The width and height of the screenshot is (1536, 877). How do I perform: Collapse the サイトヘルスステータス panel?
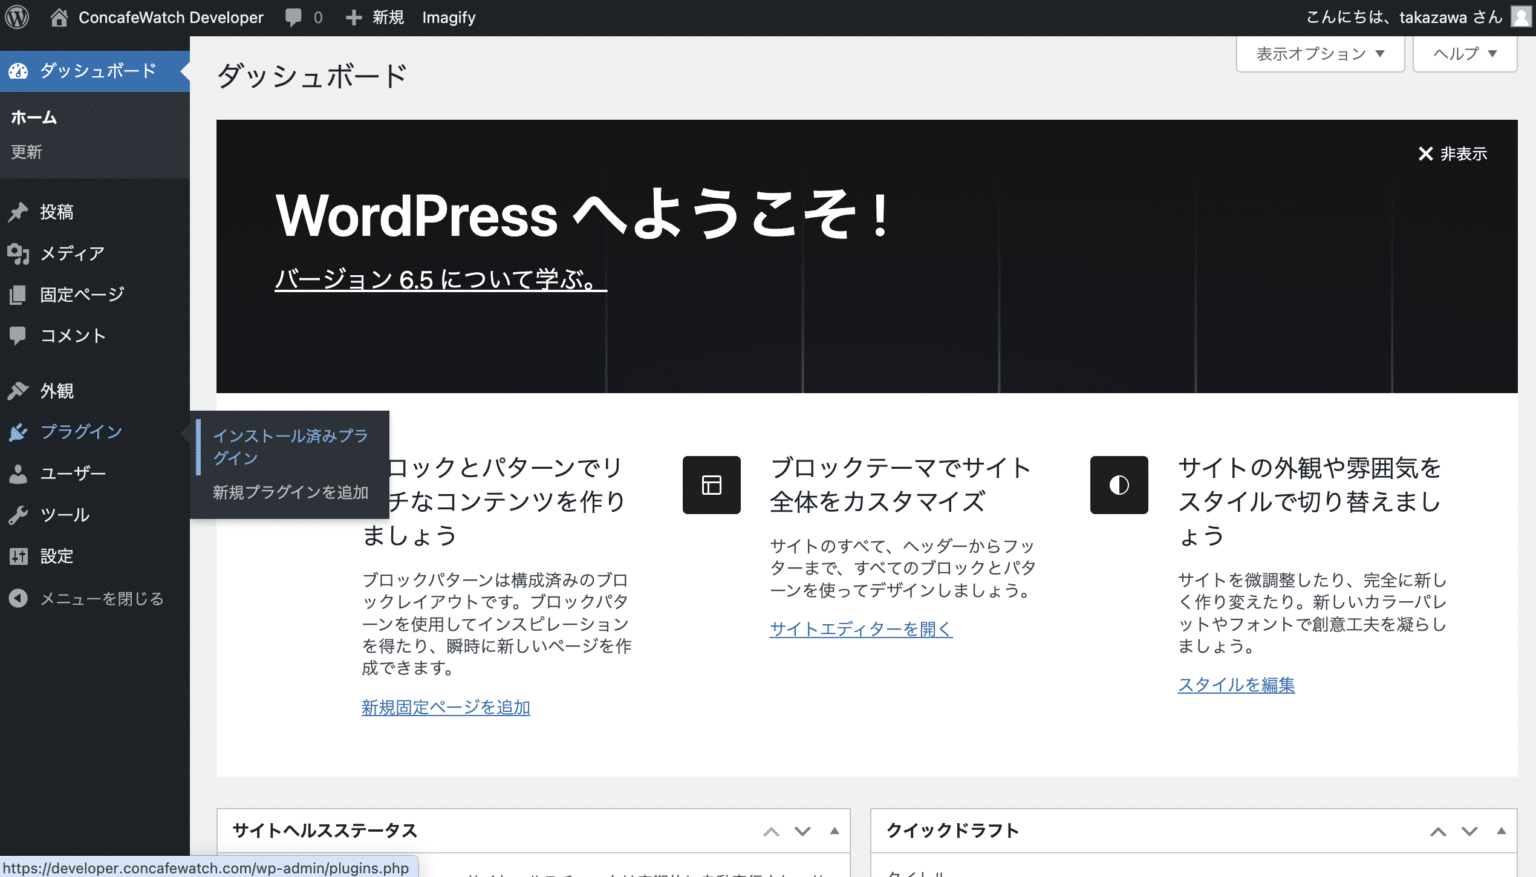coord(835,830)
